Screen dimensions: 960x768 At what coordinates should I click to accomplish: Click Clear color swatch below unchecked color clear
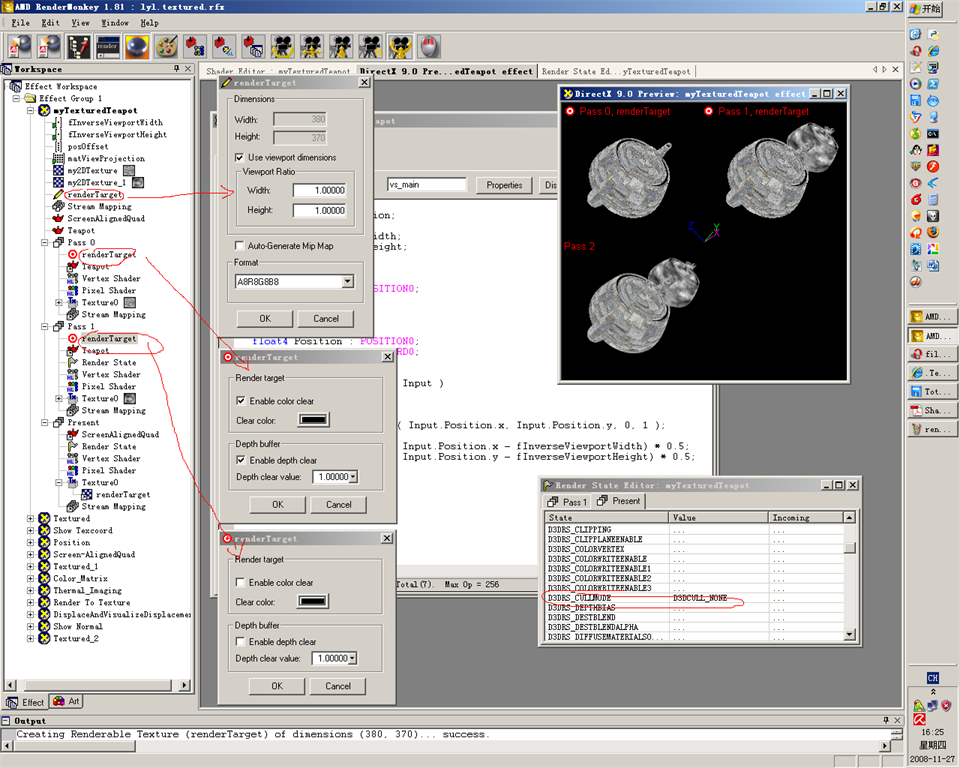click(312, 601)
